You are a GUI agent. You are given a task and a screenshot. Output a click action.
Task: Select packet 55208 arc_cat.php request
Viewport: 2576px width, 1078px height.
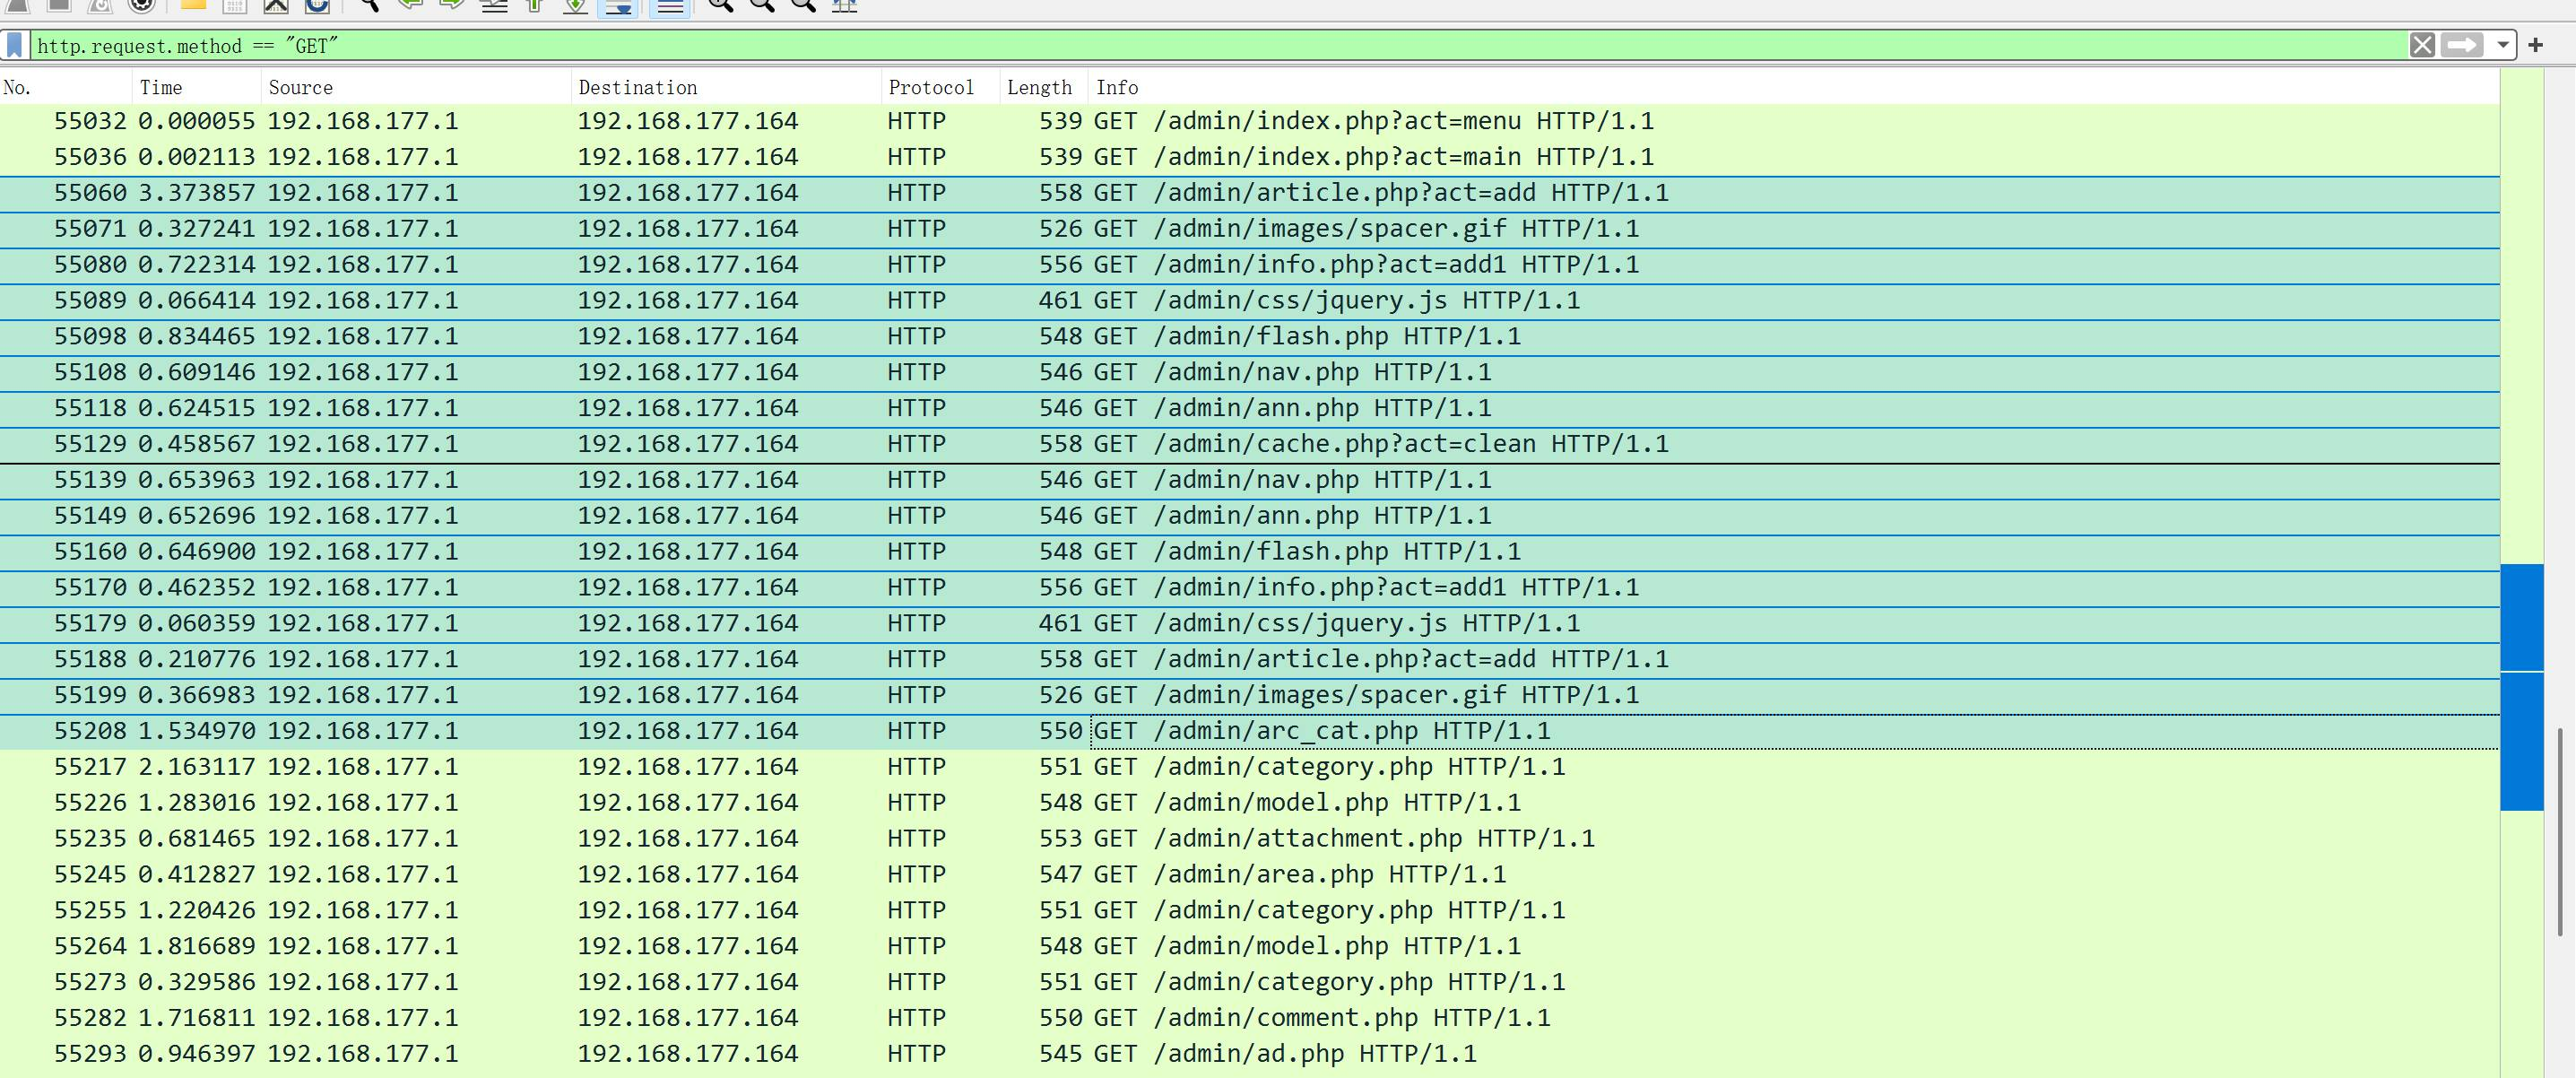tap(1250, 732)
